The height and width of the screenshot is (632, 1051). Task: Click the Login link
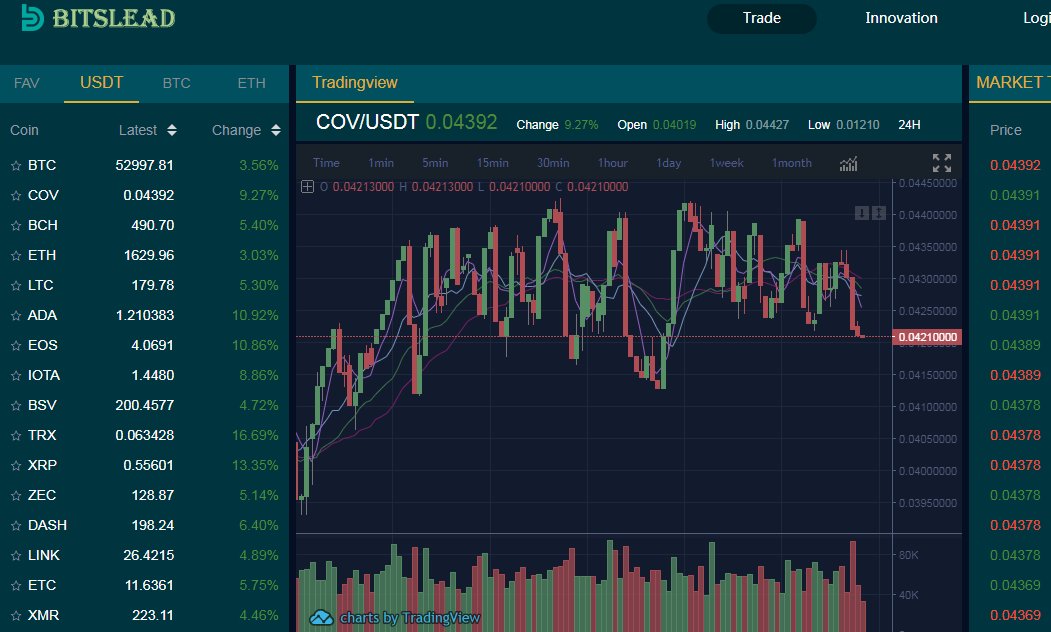coord(1036,18)
